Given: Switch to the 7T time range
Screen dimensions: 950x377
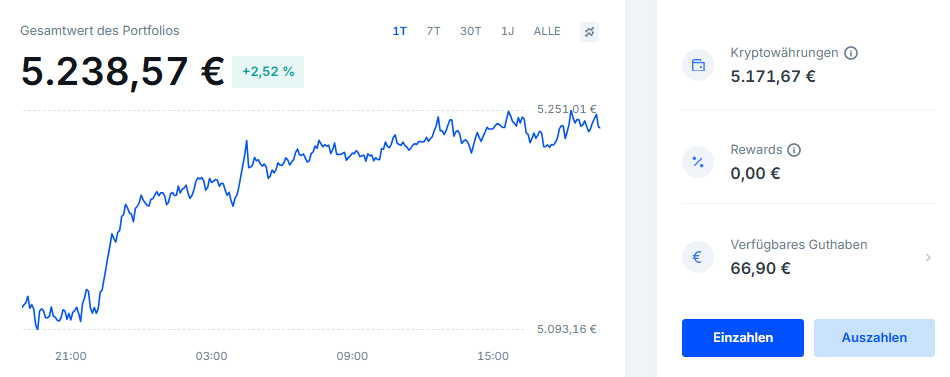Looking at the screenshot, I should click(433, 32).
